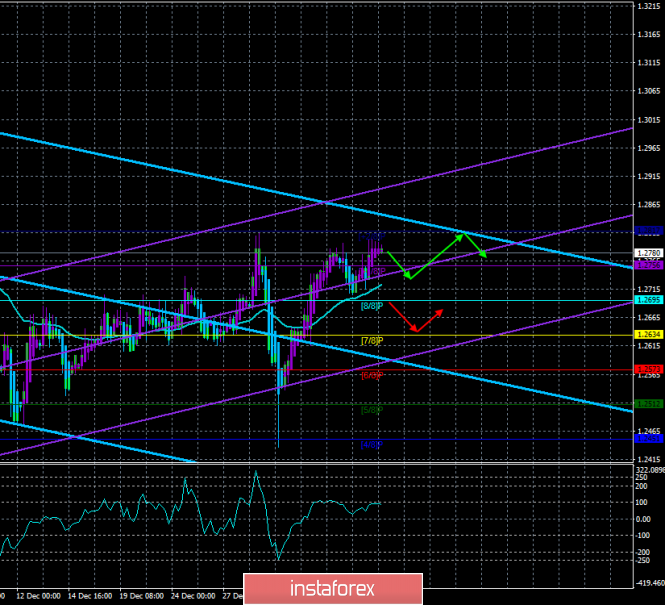
Task: Click the 322.0898 indicator scale value
Action: click(x=651, y=470)
